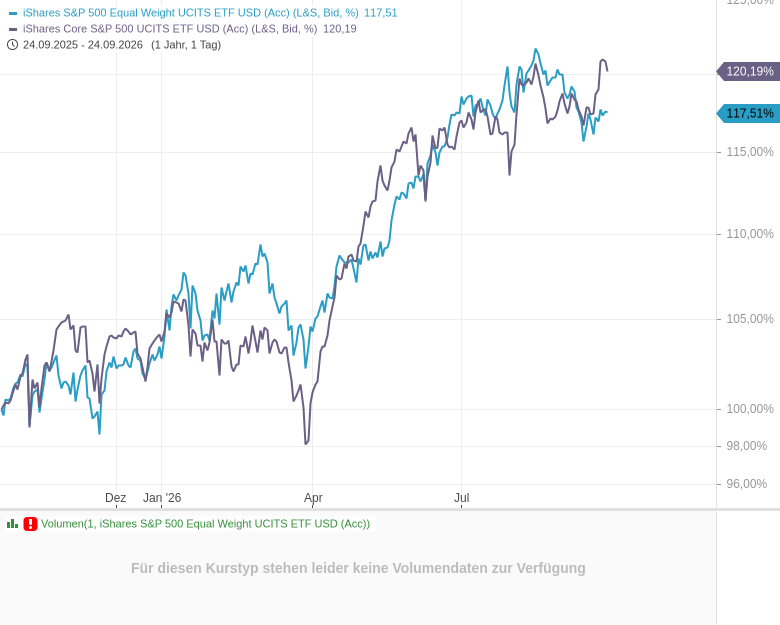Image resolution: width=780 pixels, height=625 pixels.
Task: Click the clock icon beside date range
Action: click(x=12, y=45)
